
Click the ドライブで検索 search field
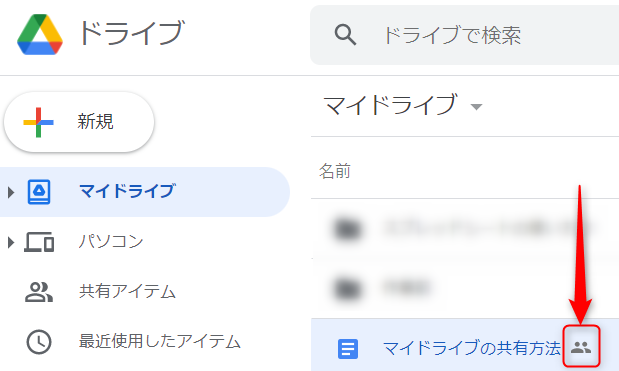coord(465,35)
